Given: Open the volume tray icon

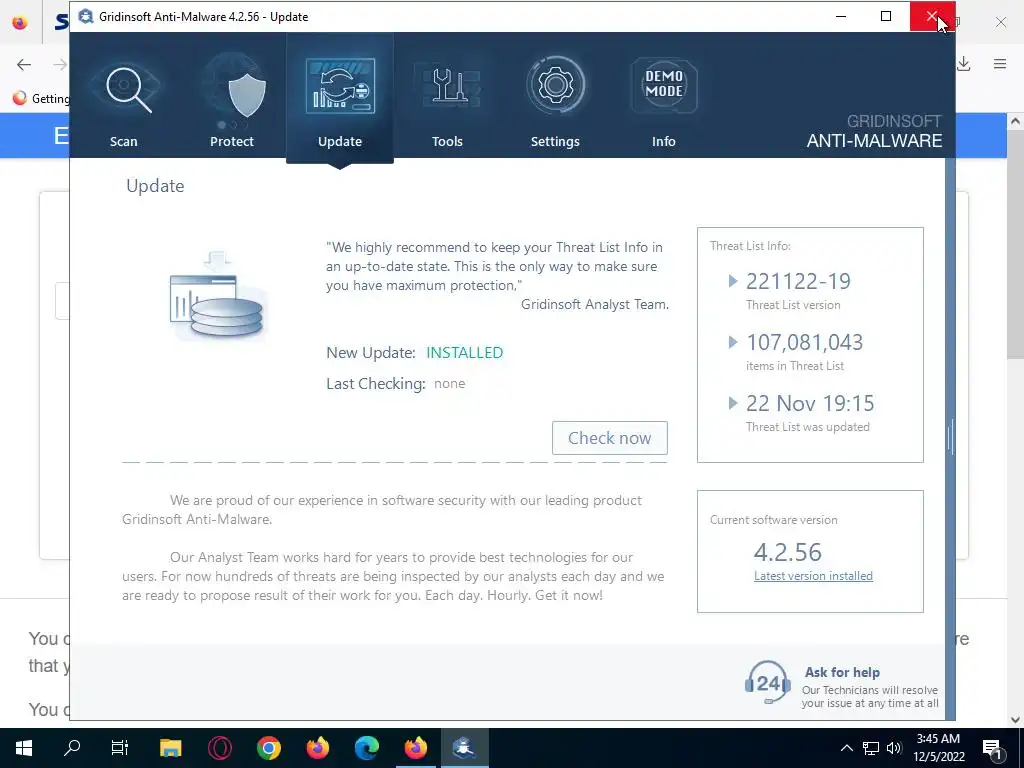Looking at the screenshot, I should click(x=894, y=748).
